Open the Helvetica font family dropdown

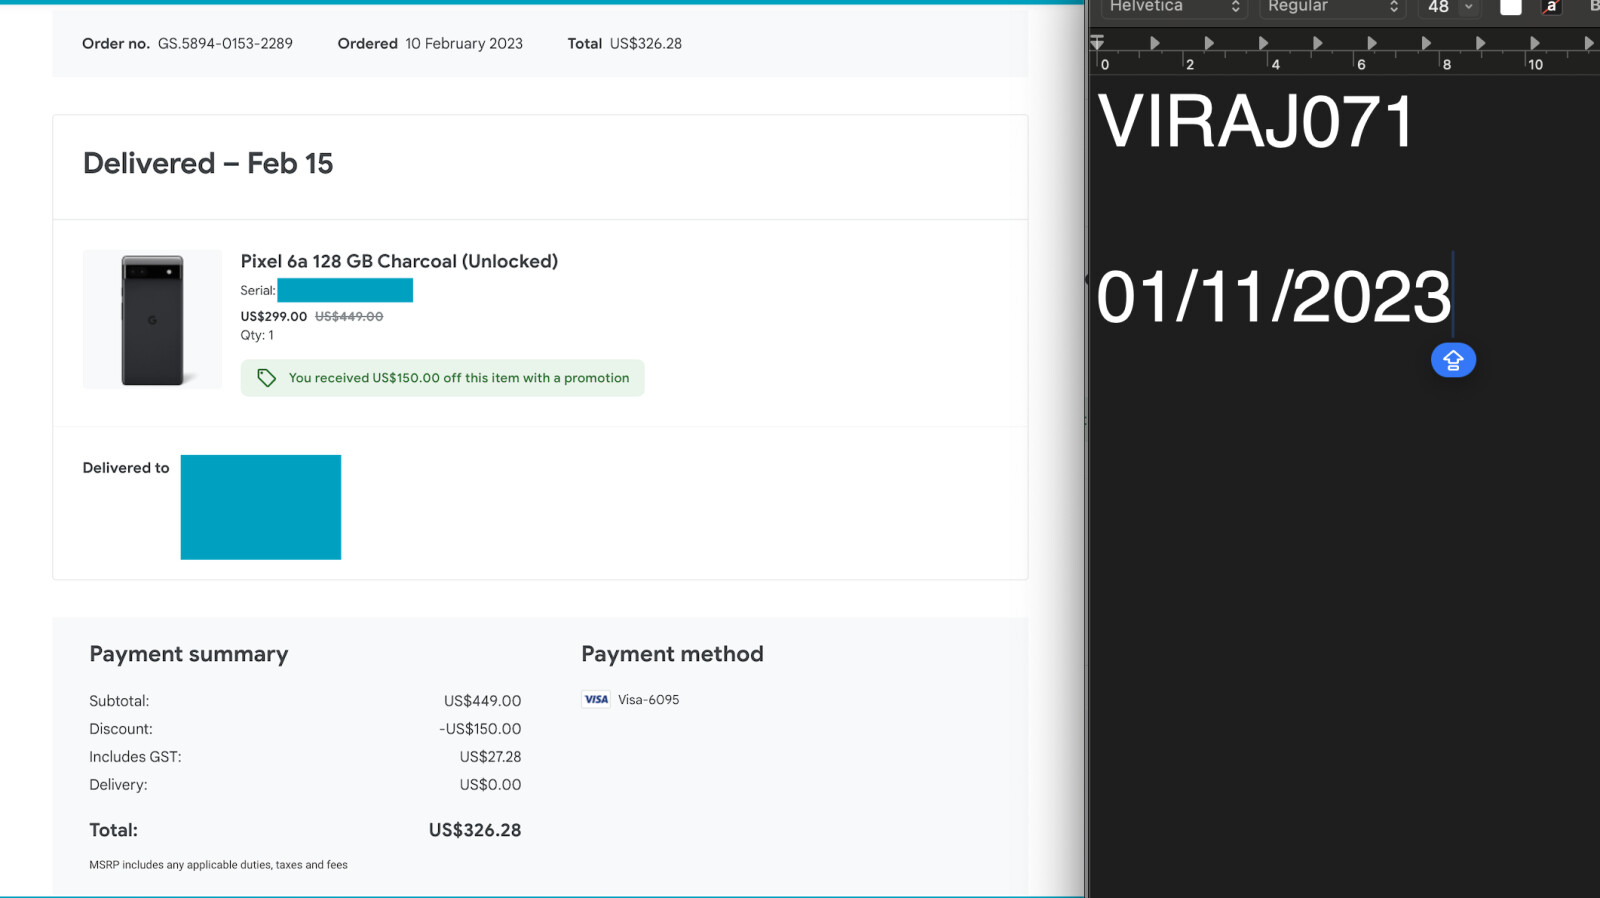pos(1173,7)
